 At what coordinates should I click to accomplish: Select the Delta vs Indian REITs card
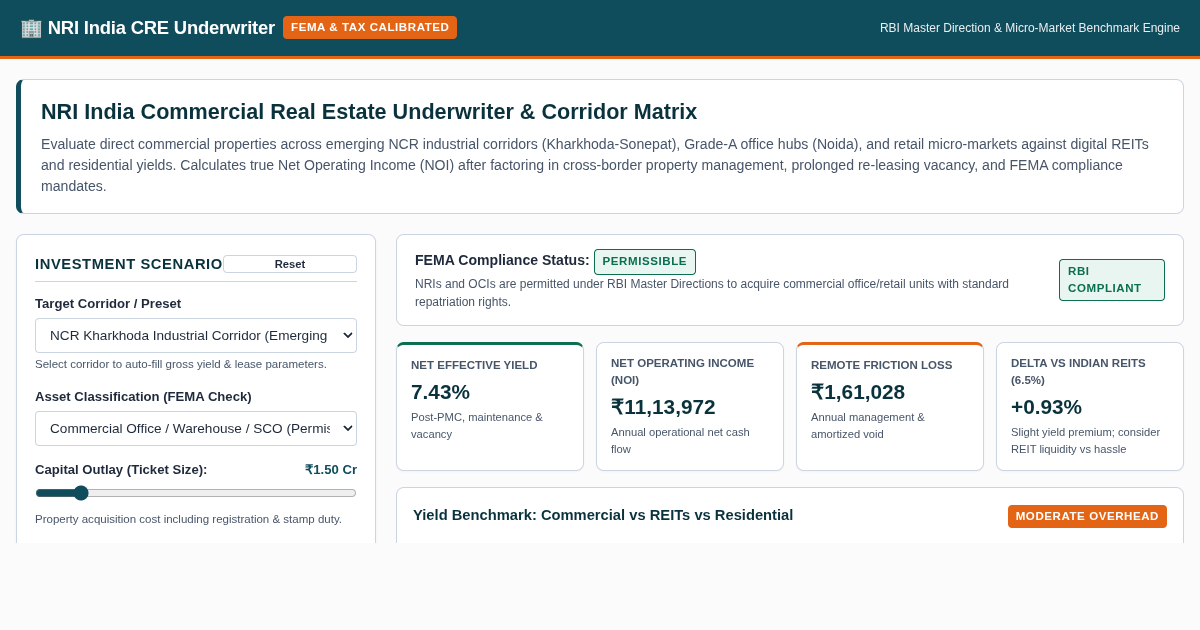pyautogui.click(x=1090, y=407)
